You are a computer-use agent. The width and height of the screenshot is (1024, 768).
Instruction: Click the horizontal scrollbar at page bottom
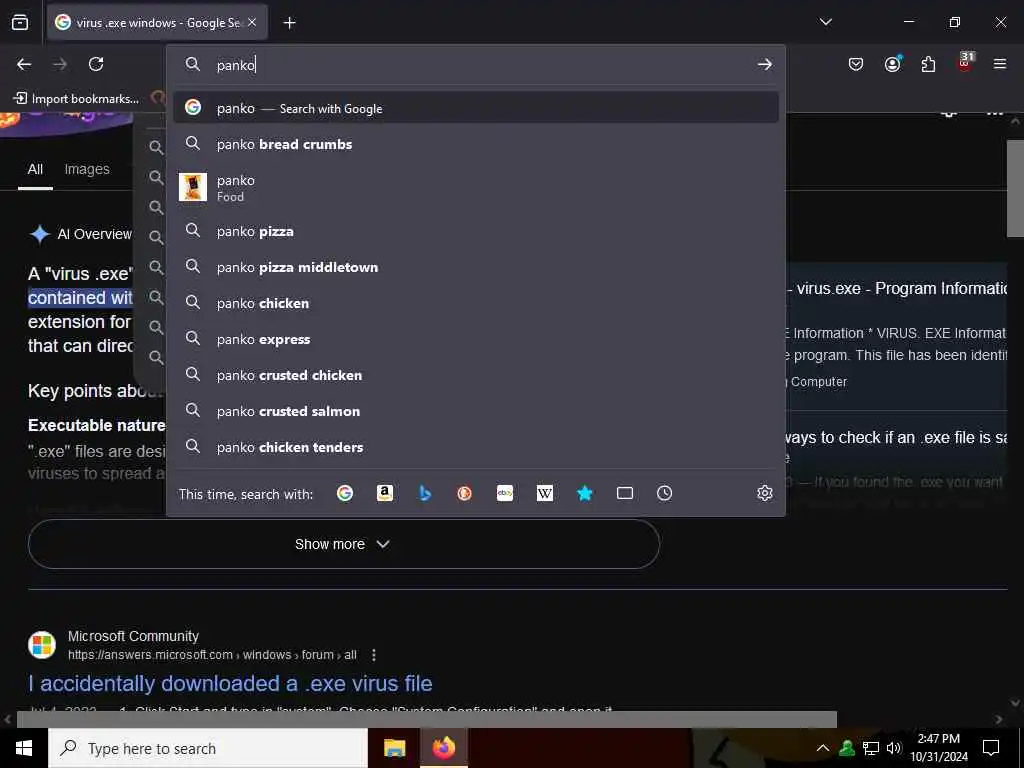pos(426,719)
